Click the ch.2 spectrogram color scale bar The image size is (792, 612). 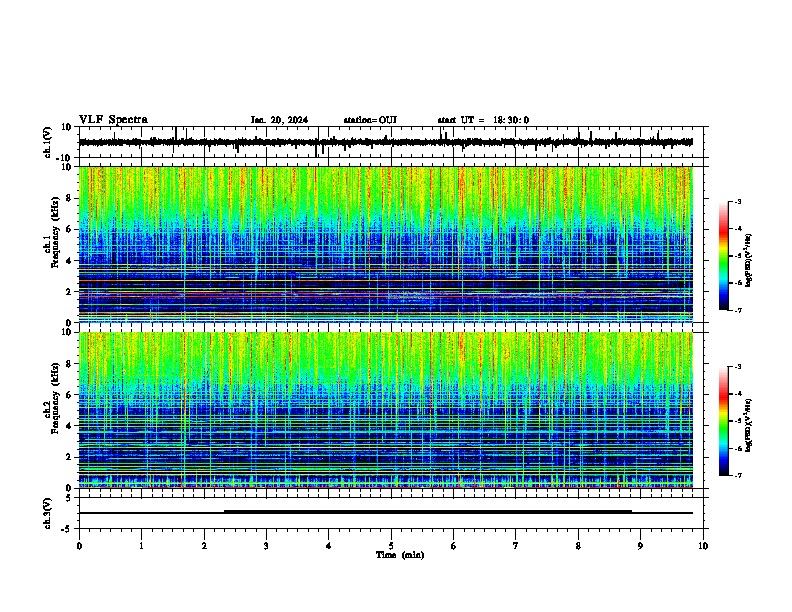click(x=724, y=421)
